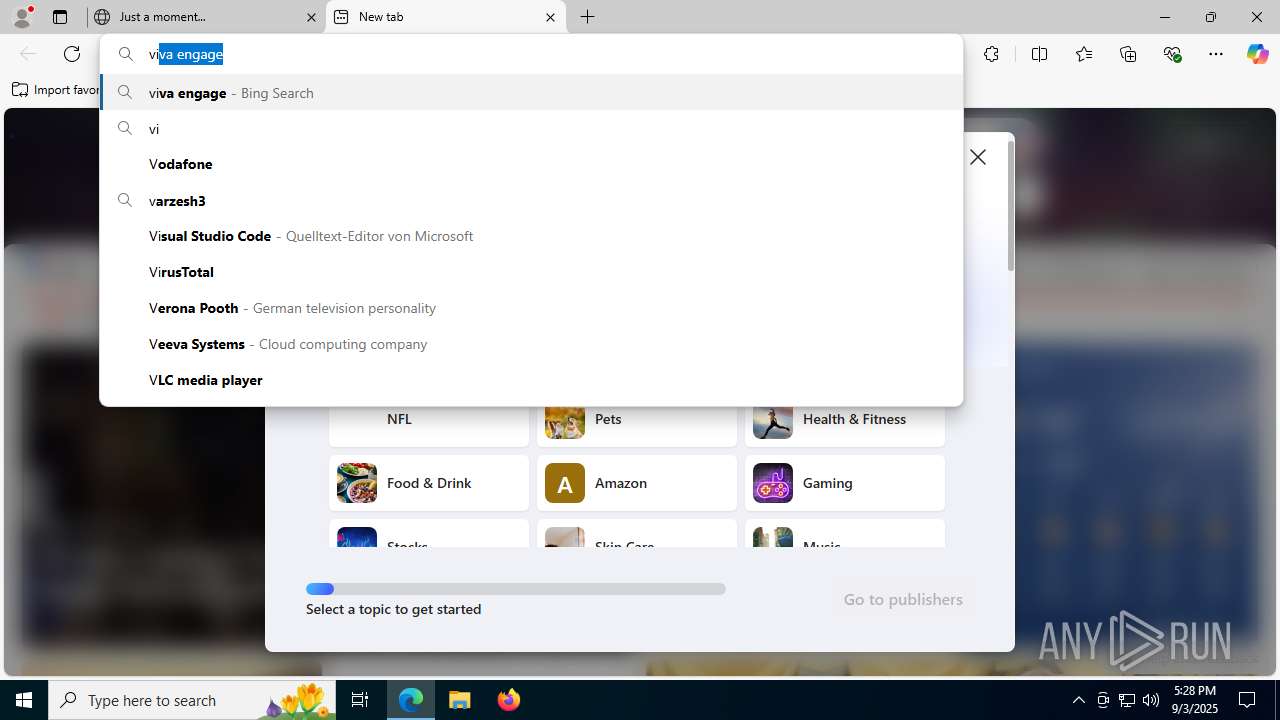Choose the Veeva Systems suggestion

tap(531, 344)
